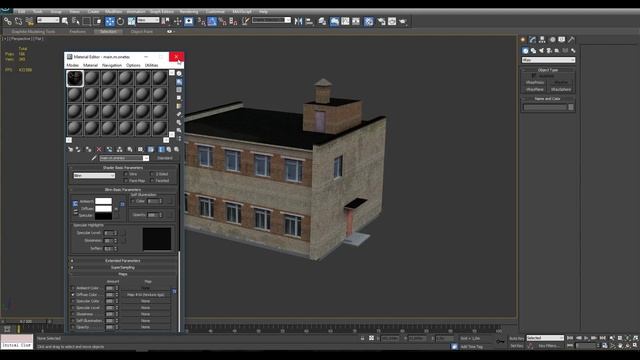Open the Rendering menu in main menu bar

189,12
